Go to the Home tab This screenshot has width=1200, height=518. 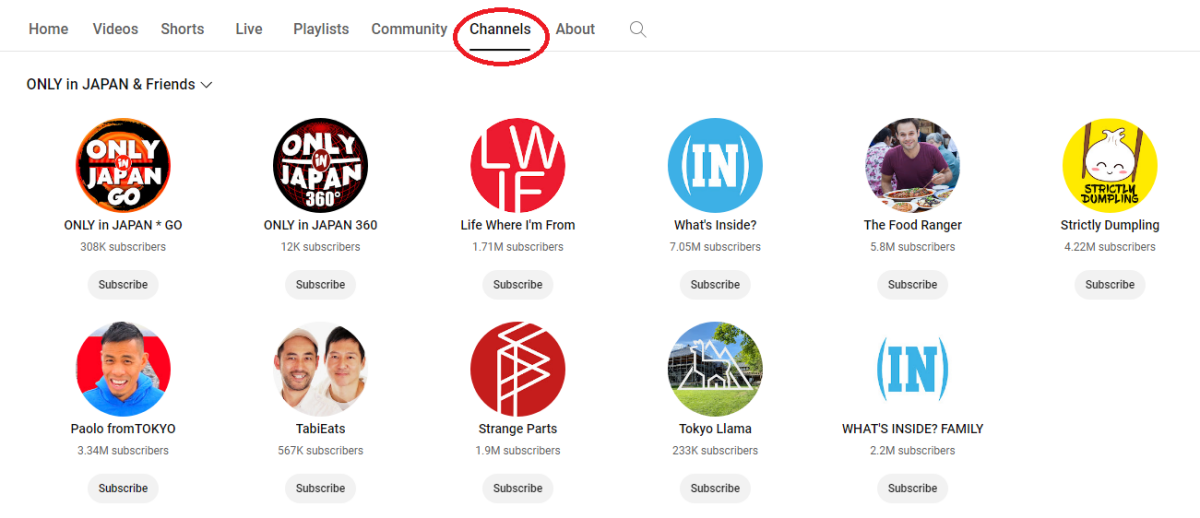coord(48,29)
